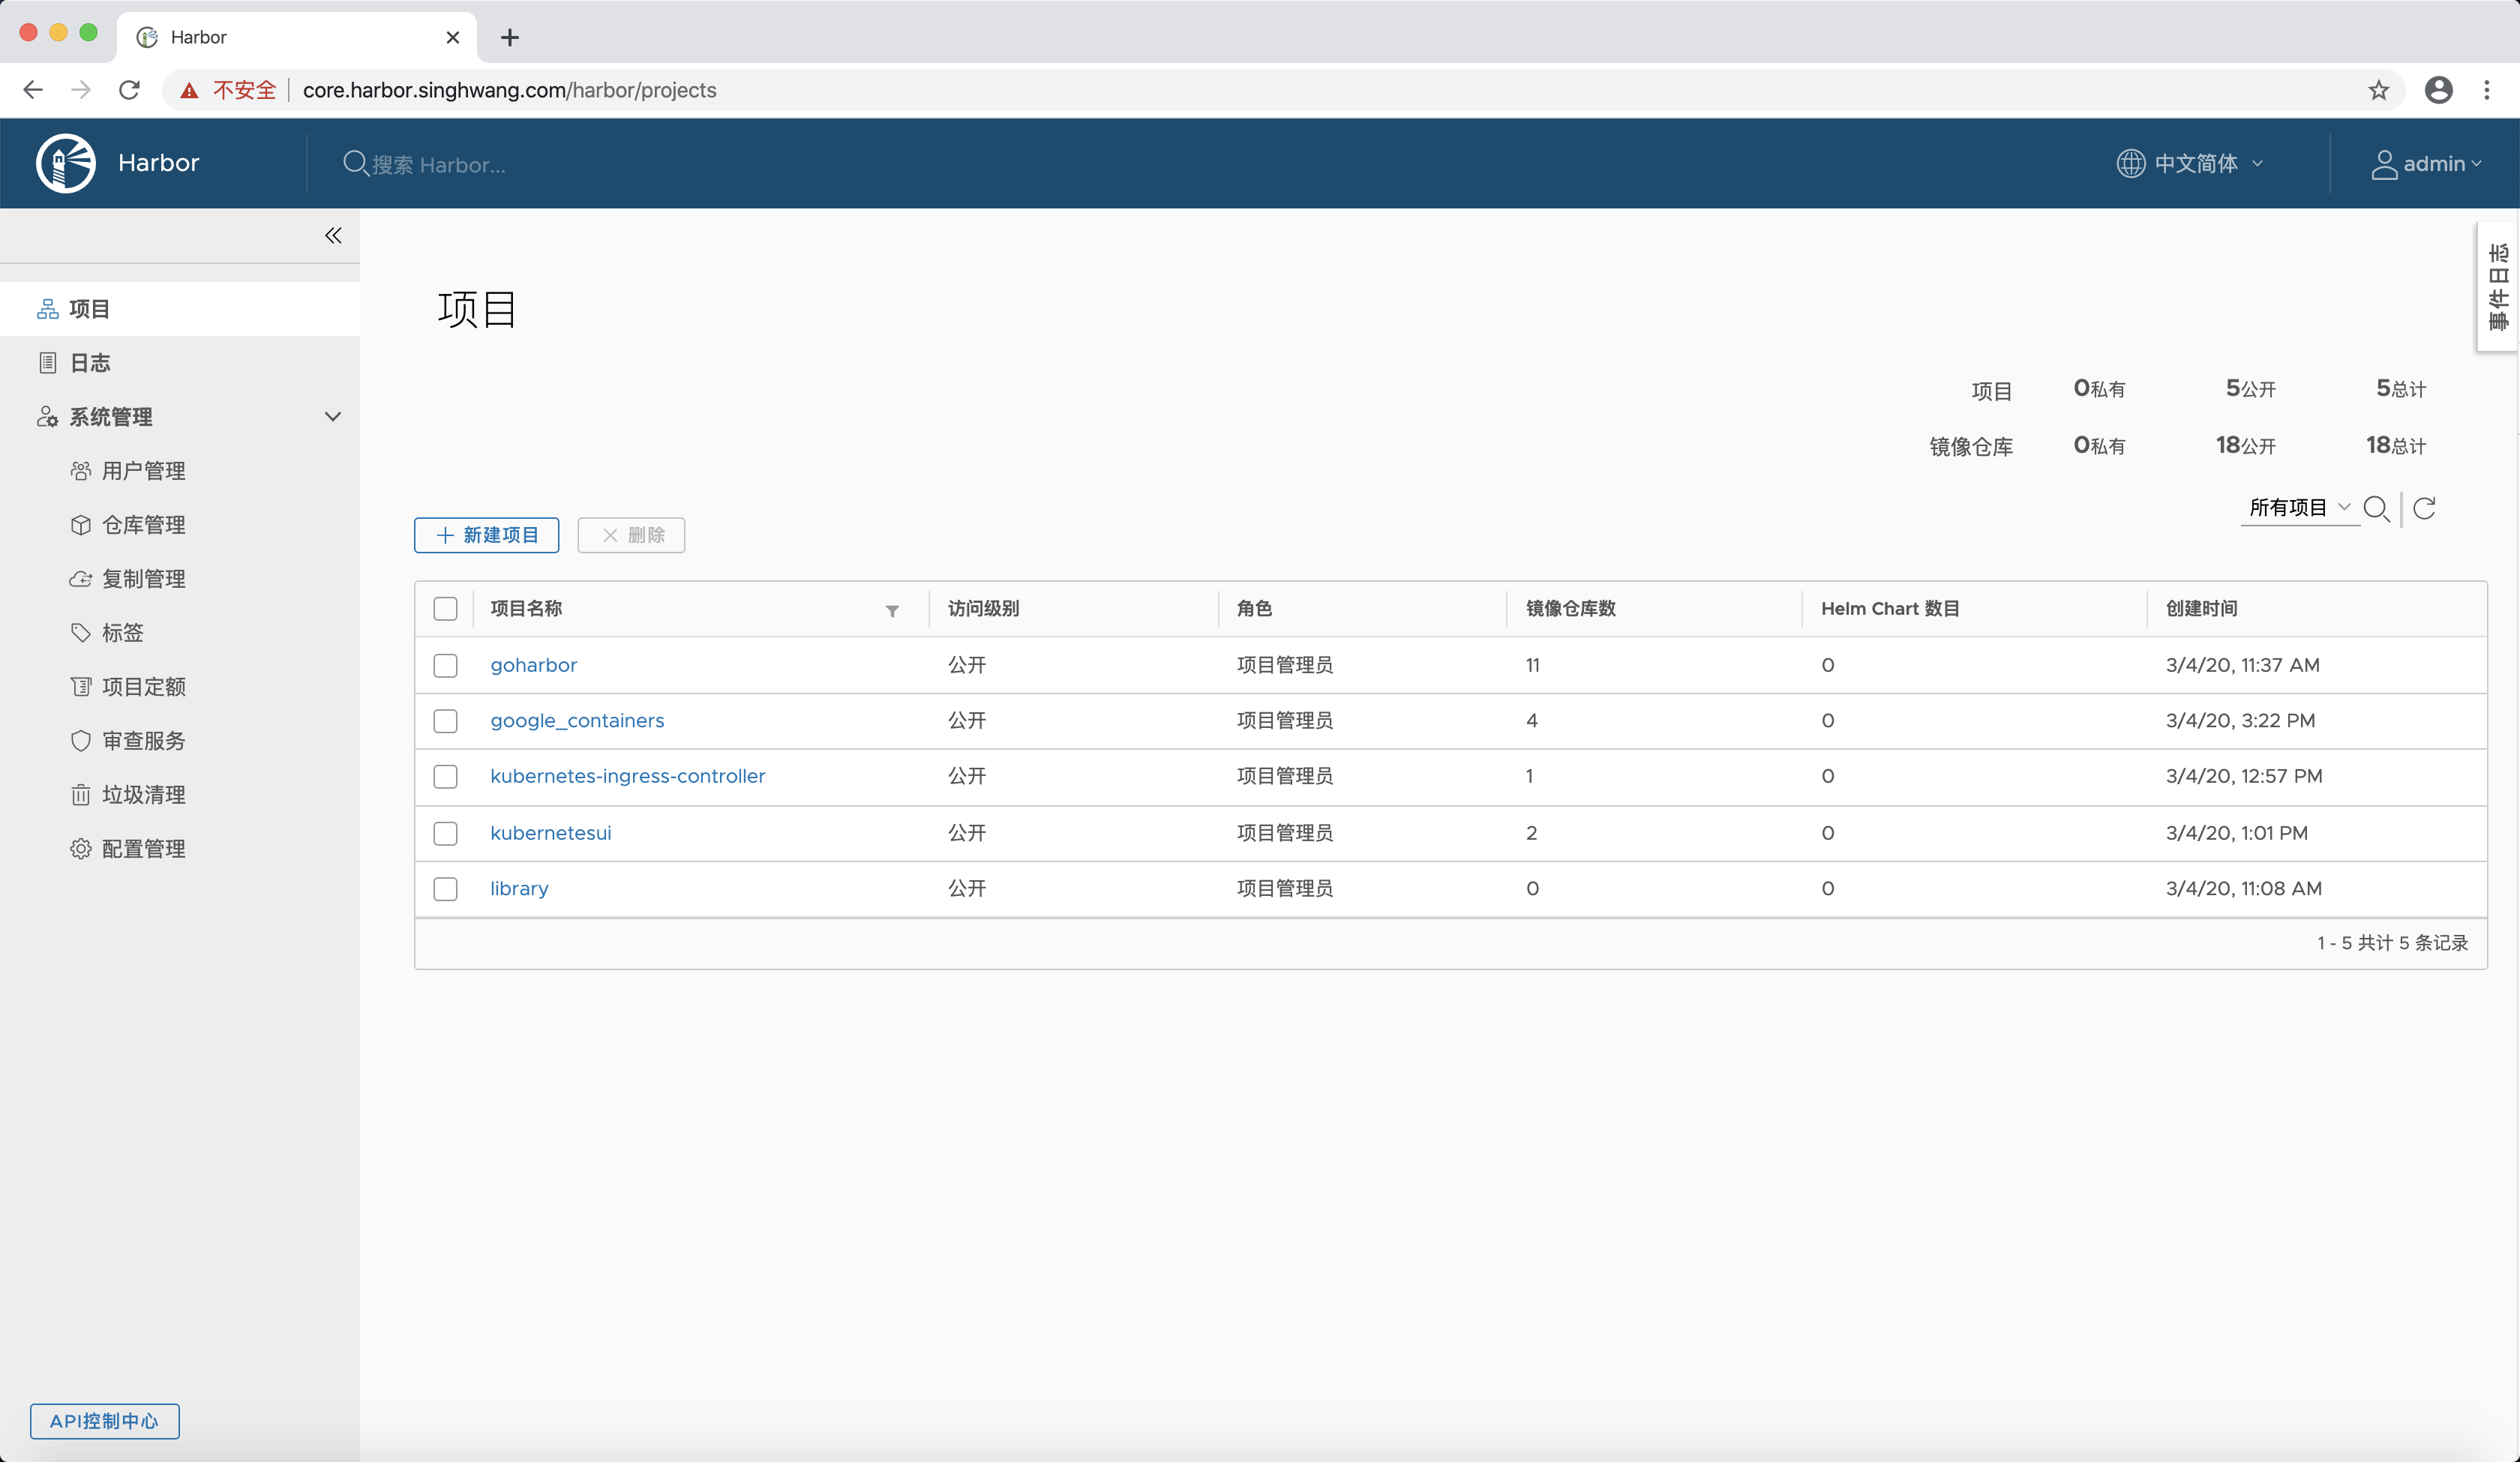Go back using browser back arrow
The width and height of the screenshot is (2520, 1462).
(x=33, y=90)
